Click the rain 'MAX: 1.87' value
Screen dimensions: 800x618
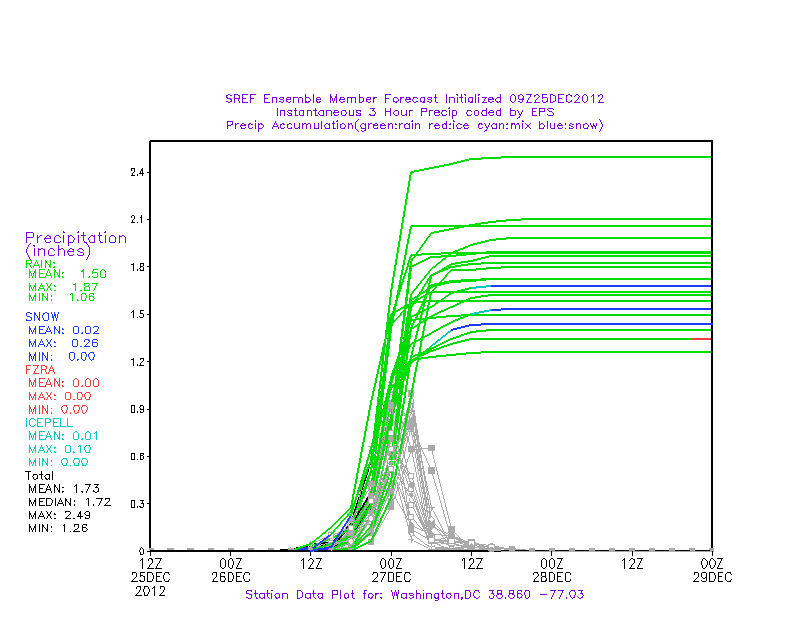[x=63, y=287]
